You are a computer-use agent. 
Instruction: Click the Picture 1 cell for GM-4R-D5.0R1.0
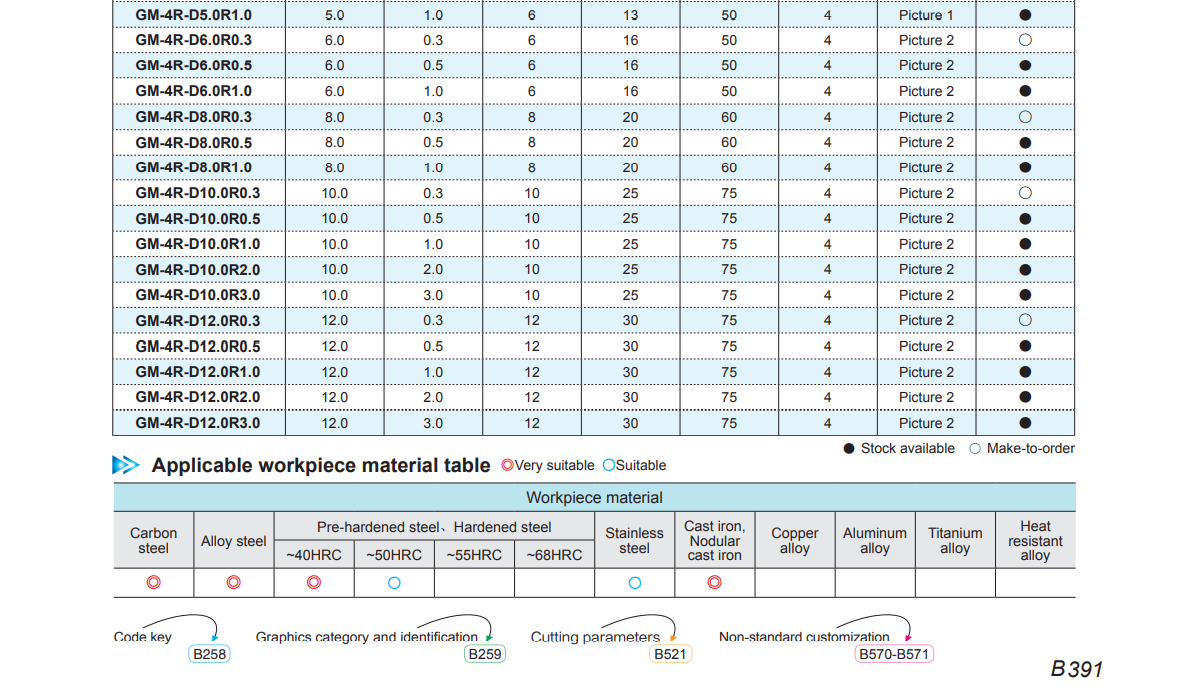925,15
